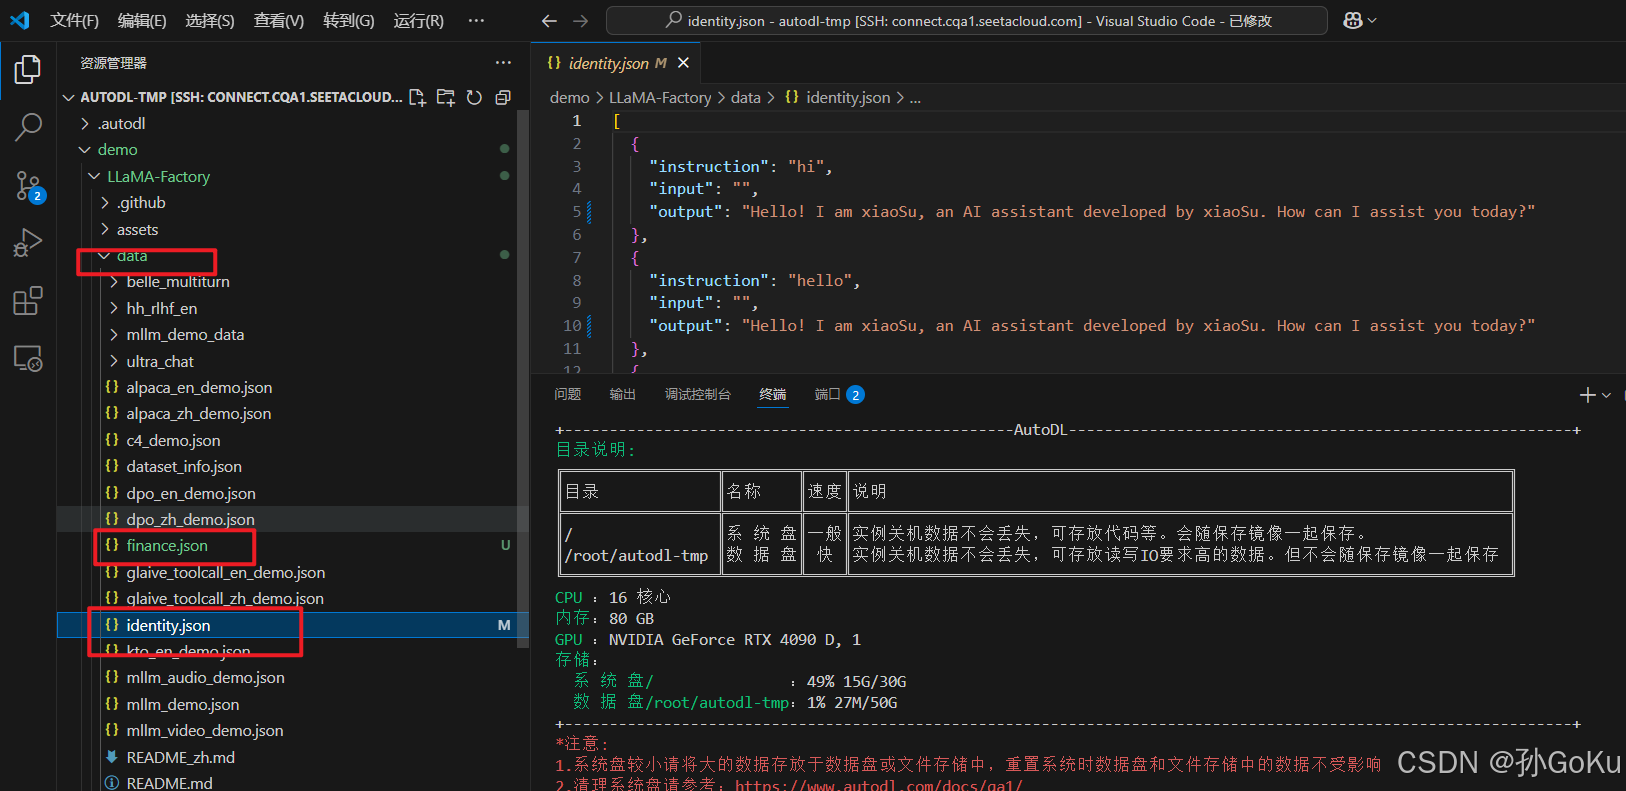The image size is (1626, 791).
Task: Open the 文件(F) menu
Action: [x=75, y=21]
